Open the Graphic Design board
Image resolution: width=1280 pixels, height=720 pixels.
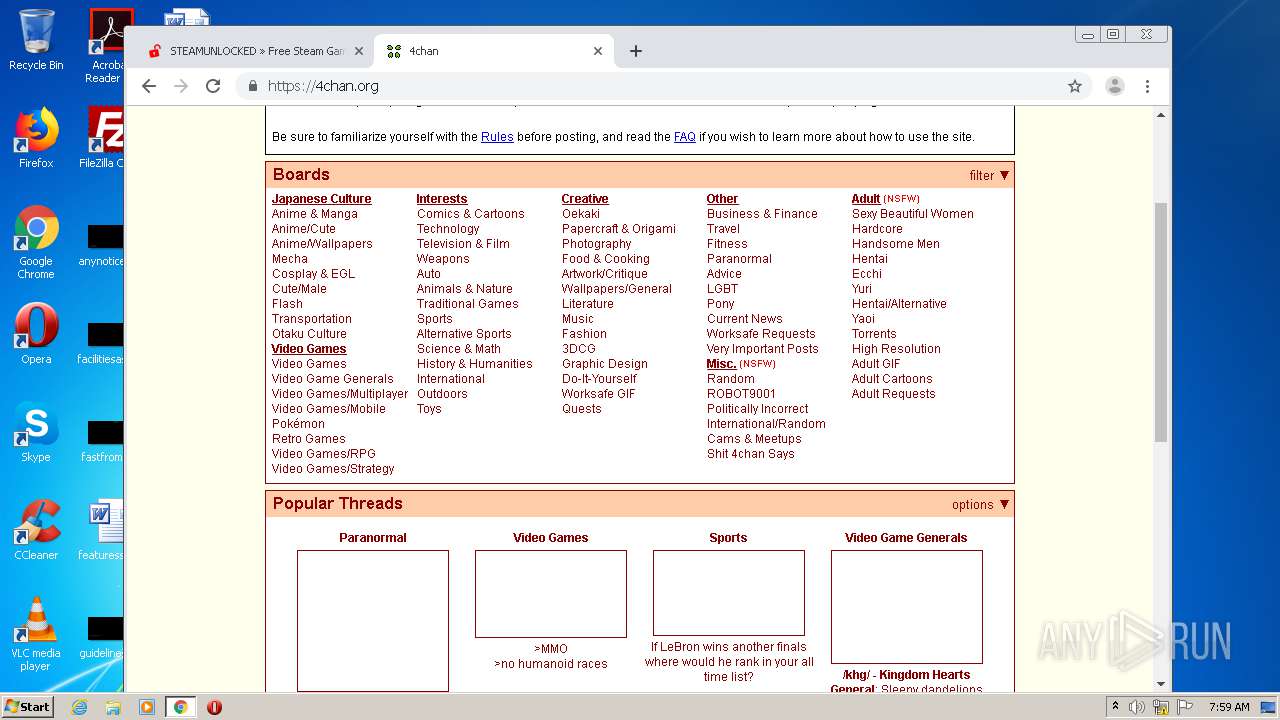[x=605, y=364]
